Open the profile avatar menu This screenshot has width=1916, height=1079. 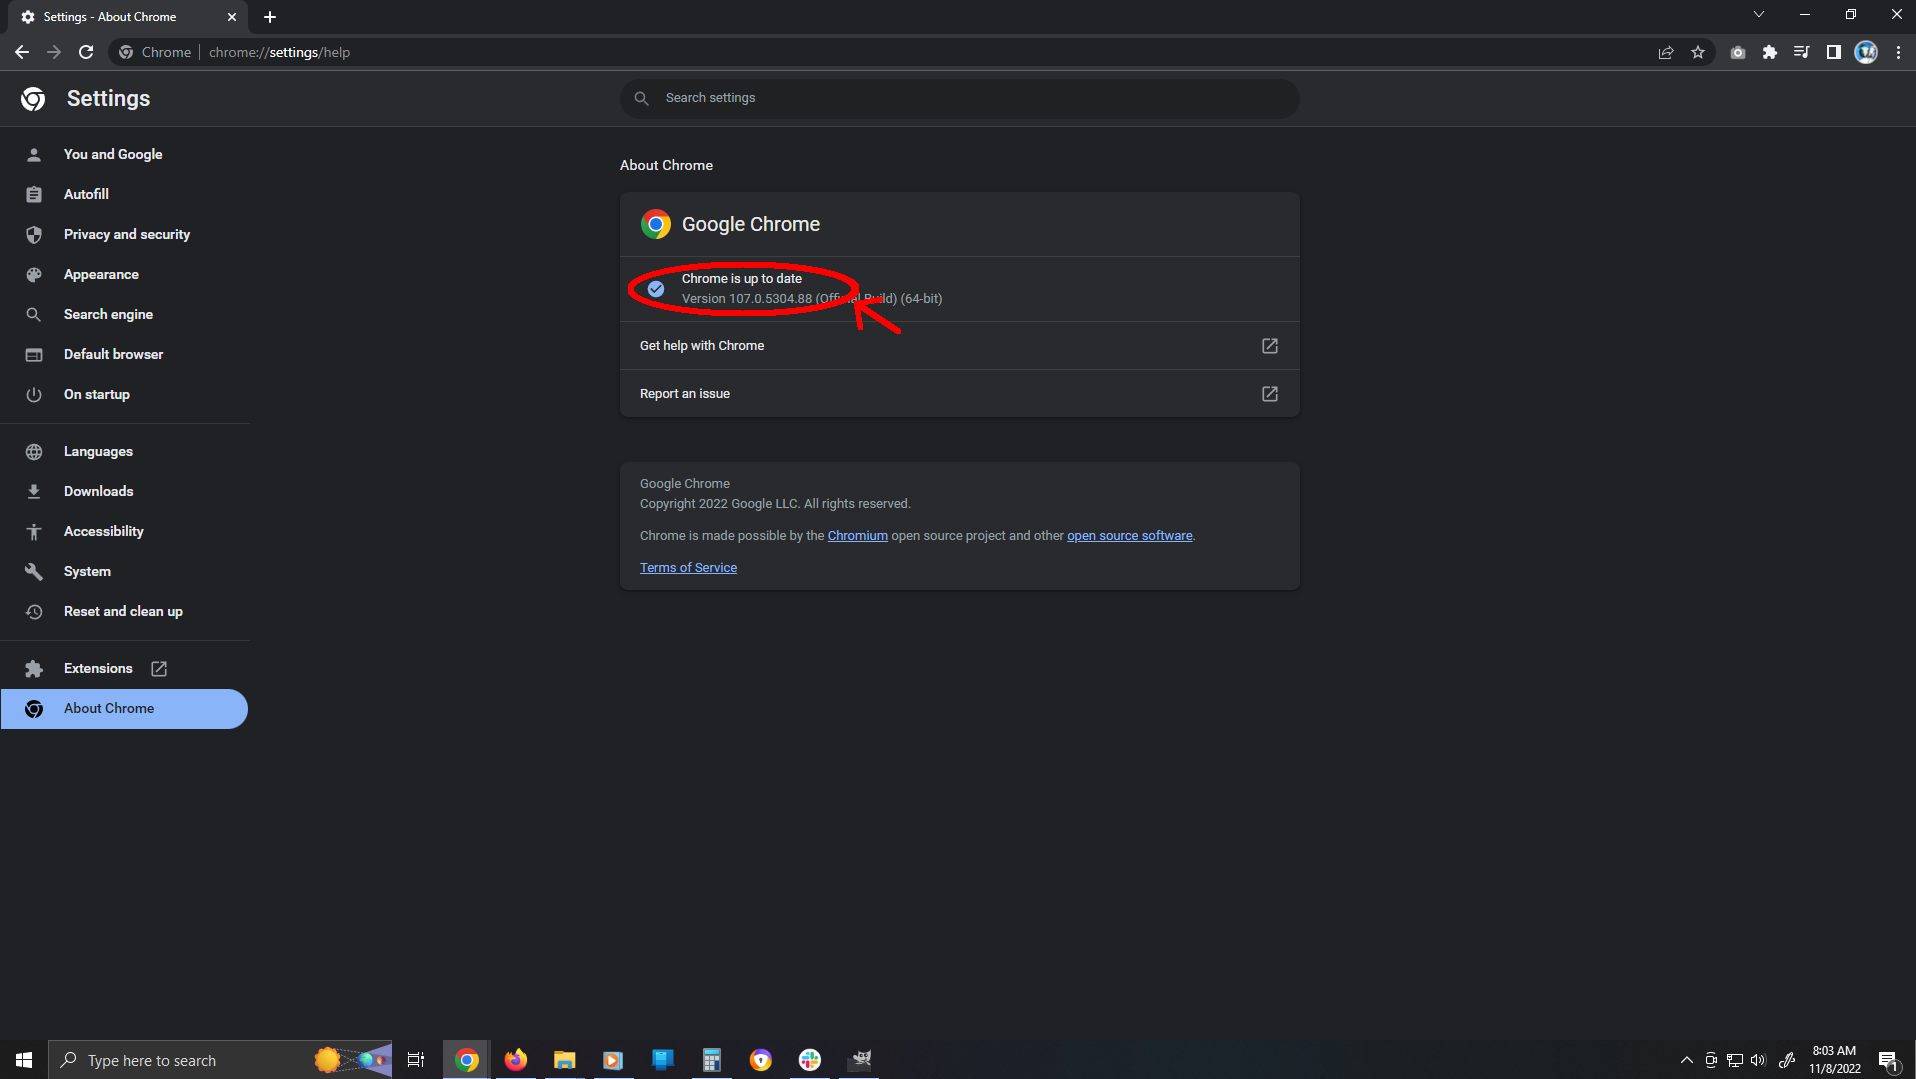1866,52
